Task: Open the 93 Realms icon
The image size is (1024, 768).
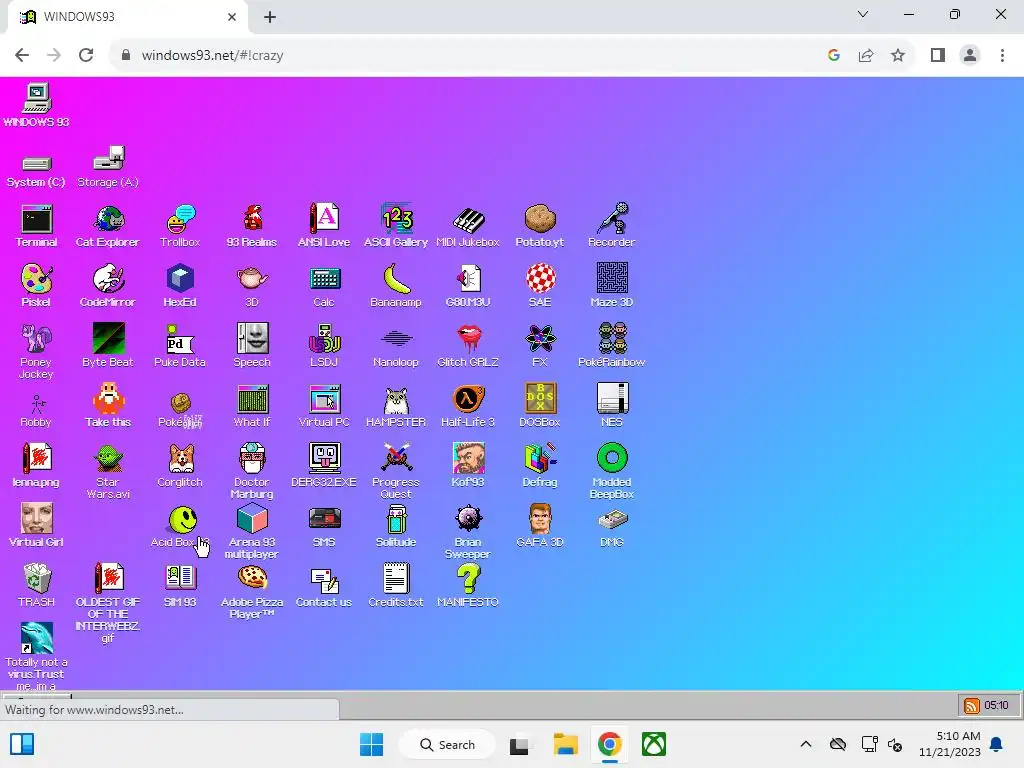Action: pos(251,226)
